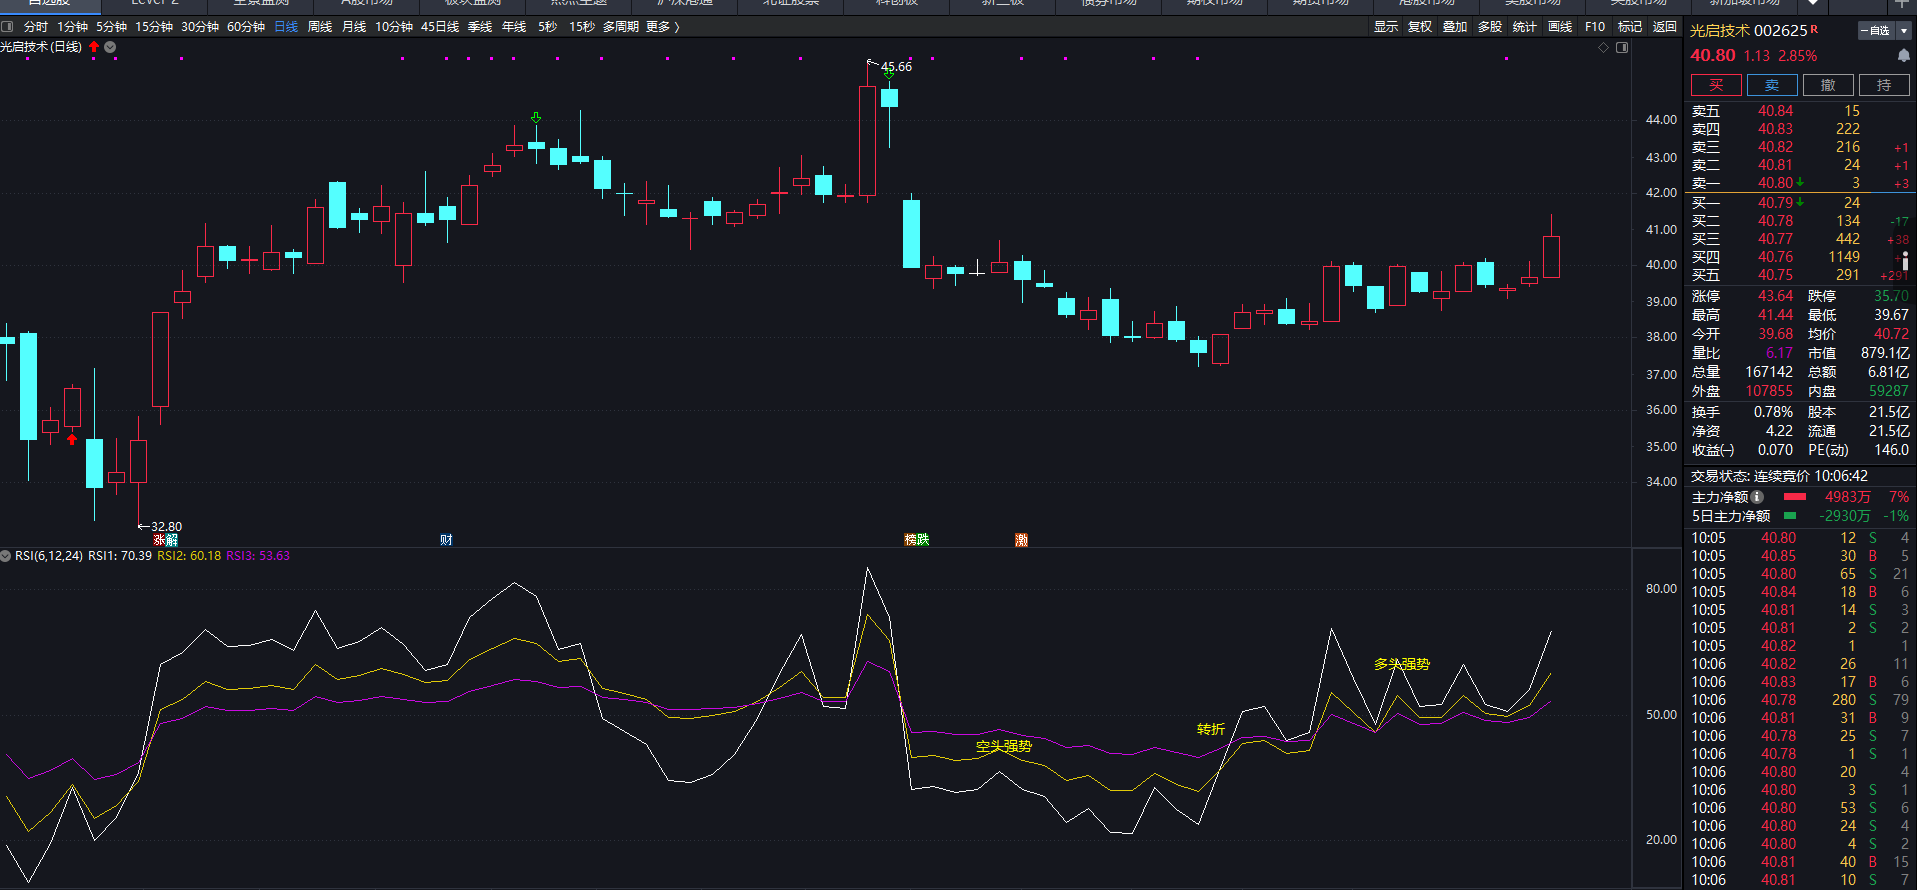This screenshot has height=890, width=1917.
Task: Click the RSI indicator settings circle icon
Action: point(6,556)
